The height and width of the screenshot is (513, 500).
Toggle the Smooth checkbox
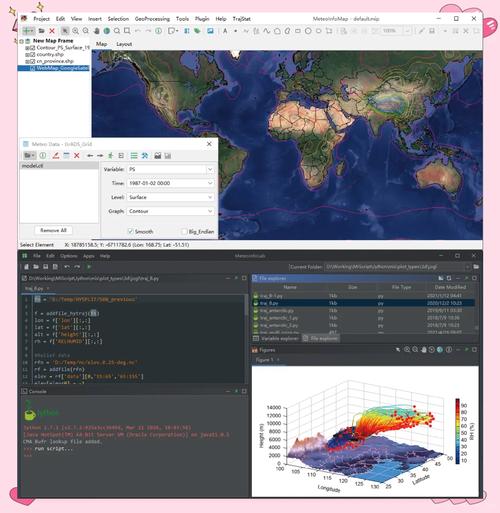click(131, 231)
